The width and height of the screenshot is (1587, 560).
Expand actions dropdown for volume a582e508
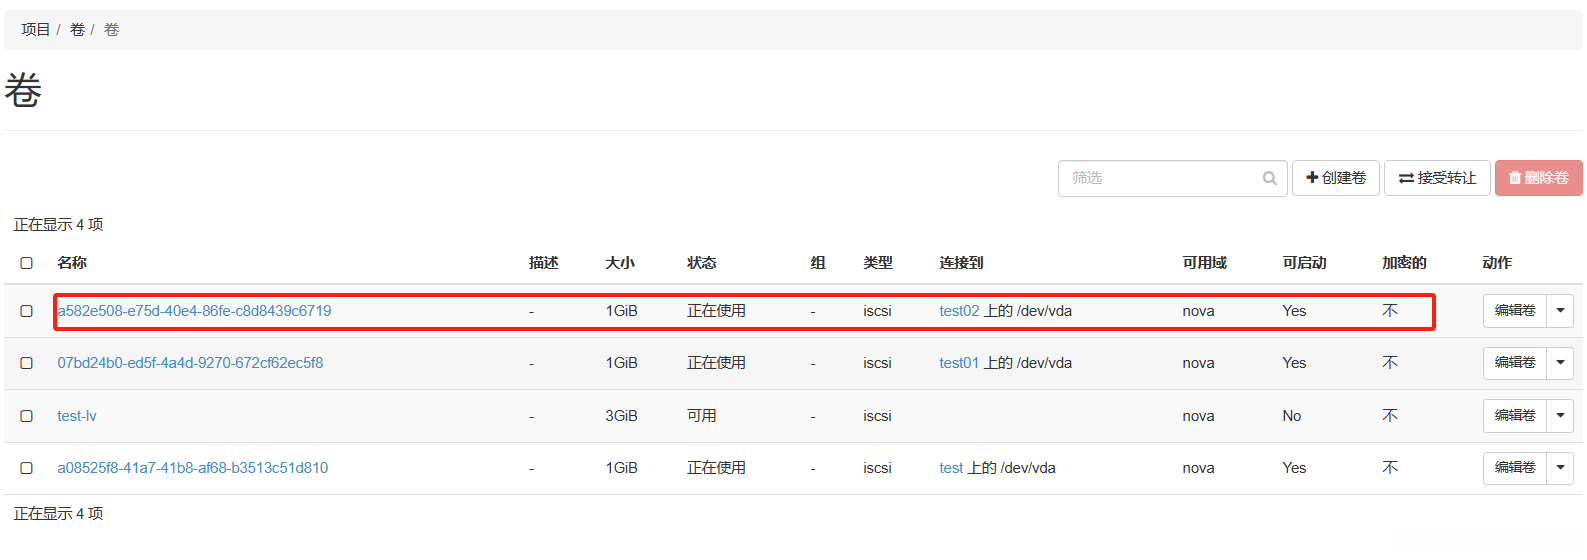(x=1560, y=311)
